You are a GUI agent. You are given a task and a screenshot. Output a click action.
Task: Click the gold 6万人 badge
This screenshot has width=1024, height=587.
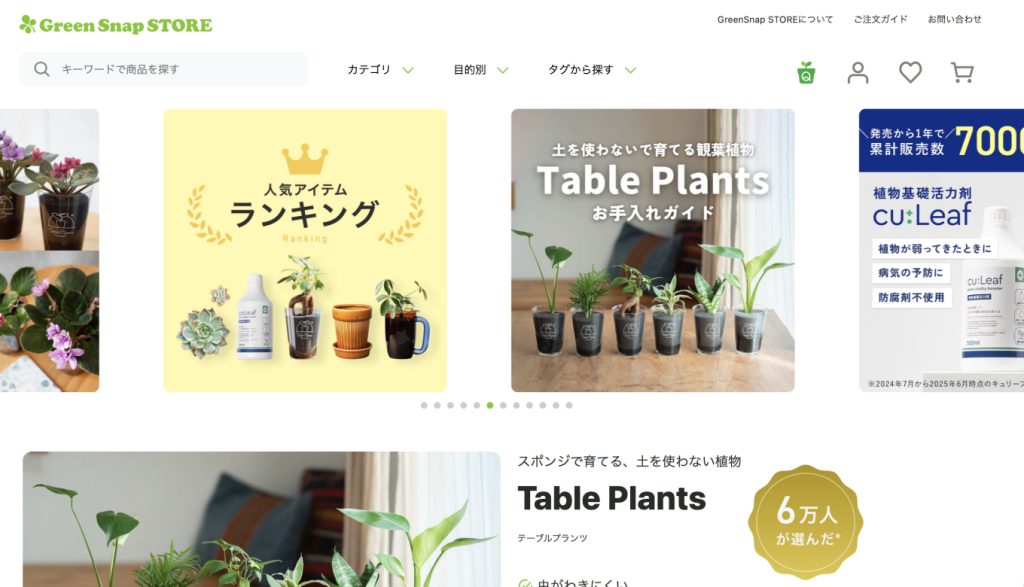click(805, 521)
